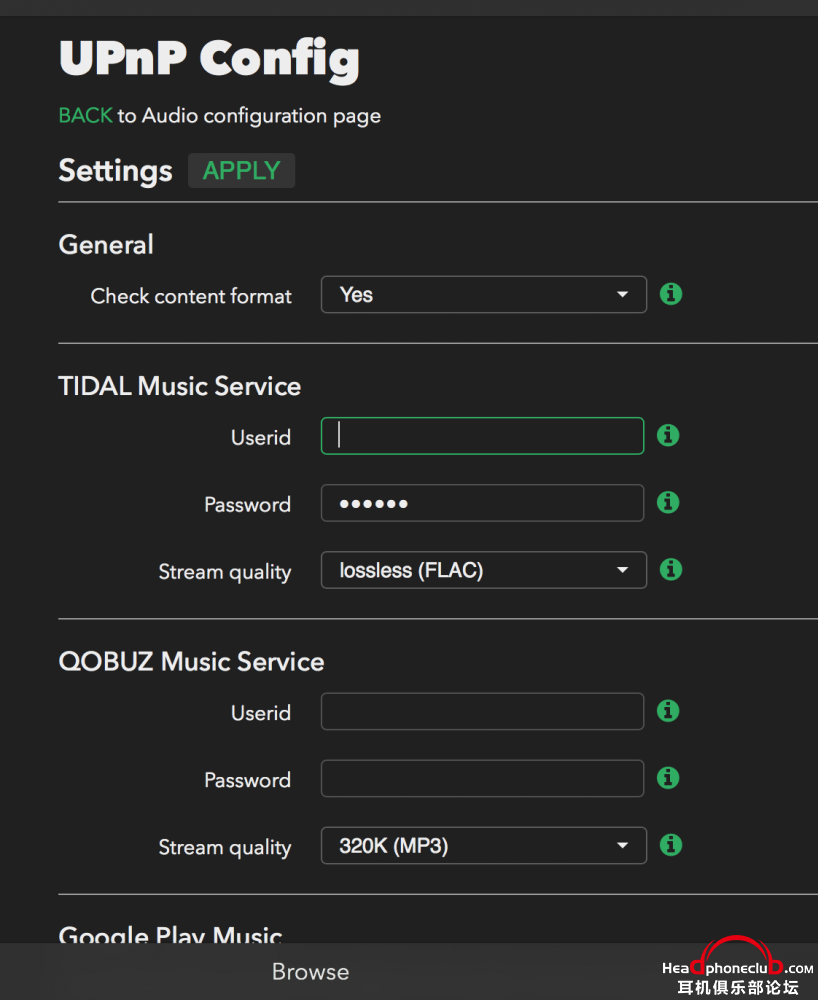The image size is (818, 1000).
Task: Click info icon beside QOBUZ Stream quality
Action: [671, 845]
